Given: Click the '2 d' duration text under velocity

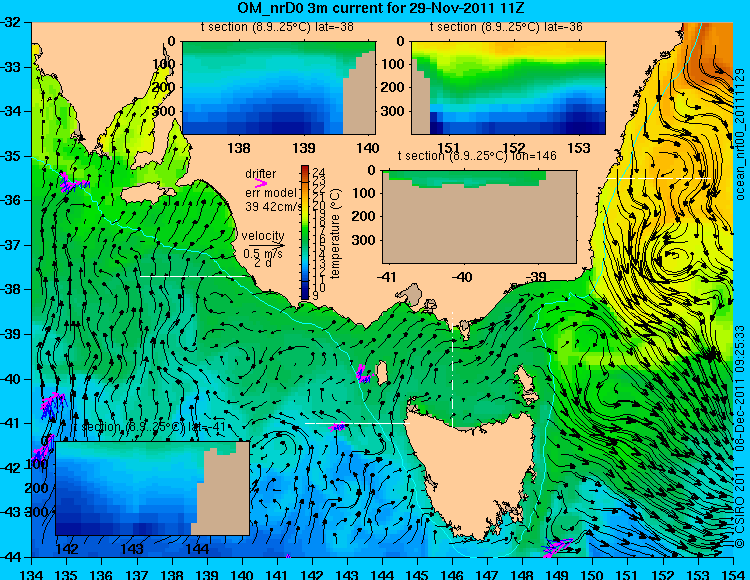Looking at the screenshot, I should pyautogui.click(x=263, y=263).
